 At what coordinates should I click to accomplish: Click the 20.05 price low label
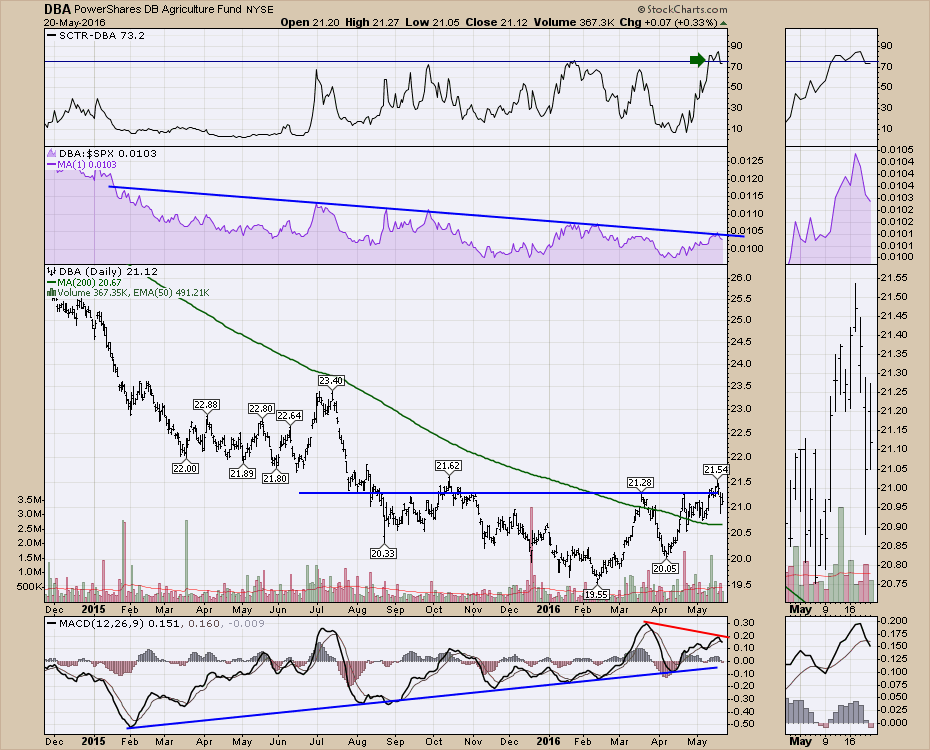click(665, 568)
